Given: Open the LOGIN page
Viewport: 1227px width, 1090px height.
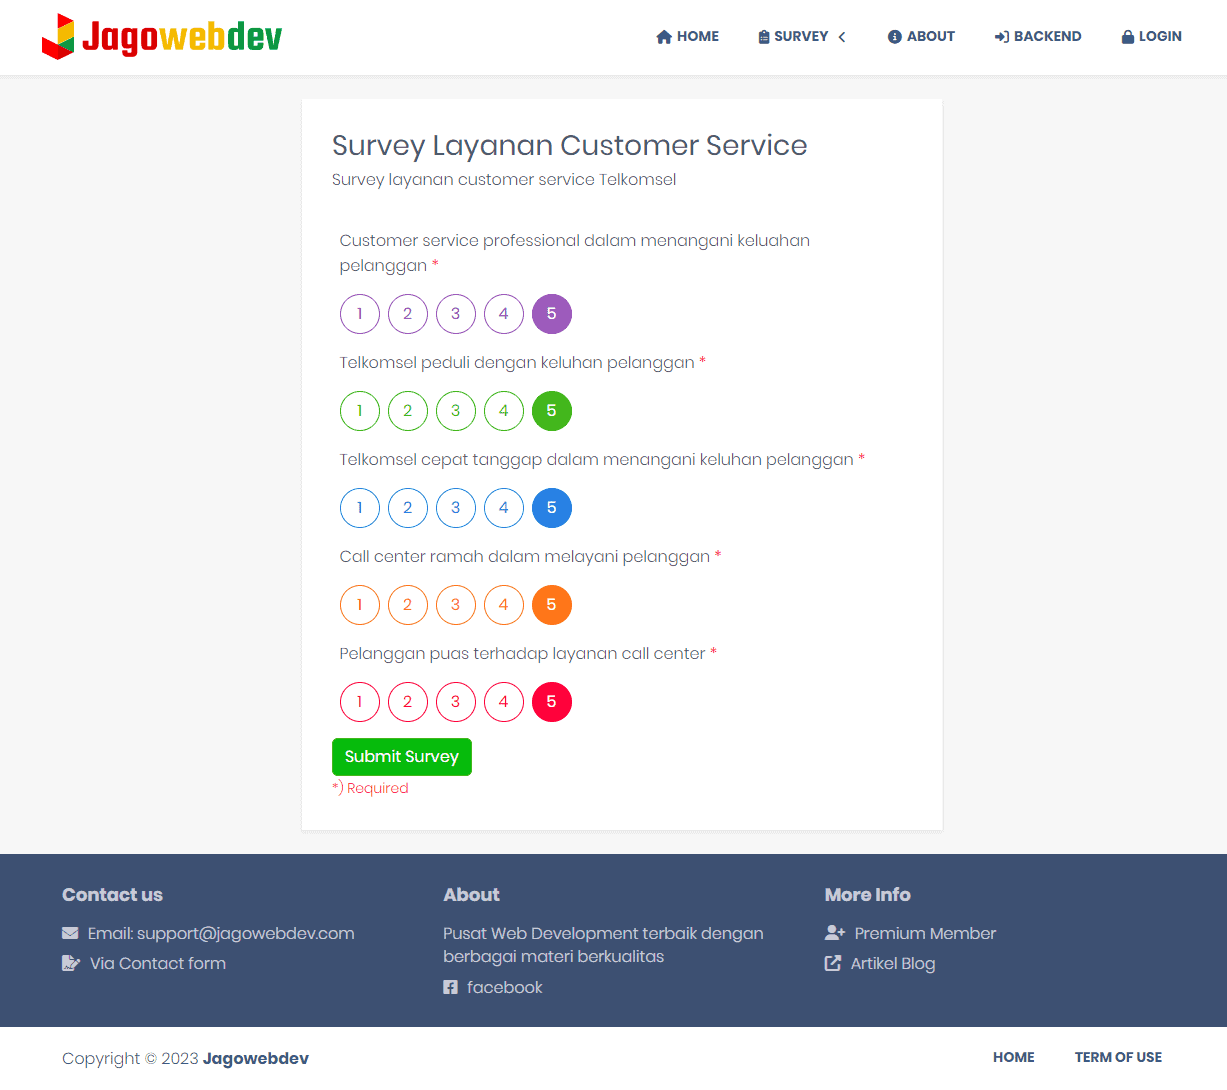Looking at the screenshot, I should (x=1152, y=37).
